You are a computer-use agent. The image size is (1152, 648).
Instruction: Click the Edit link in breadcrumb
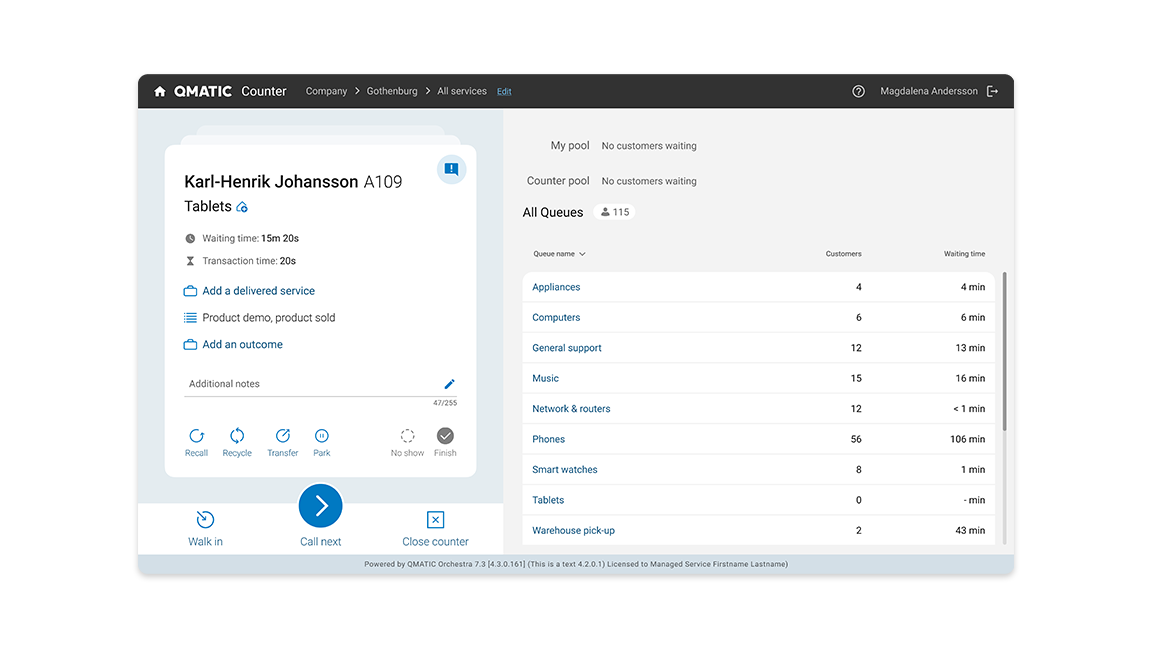tap(504, 92)
